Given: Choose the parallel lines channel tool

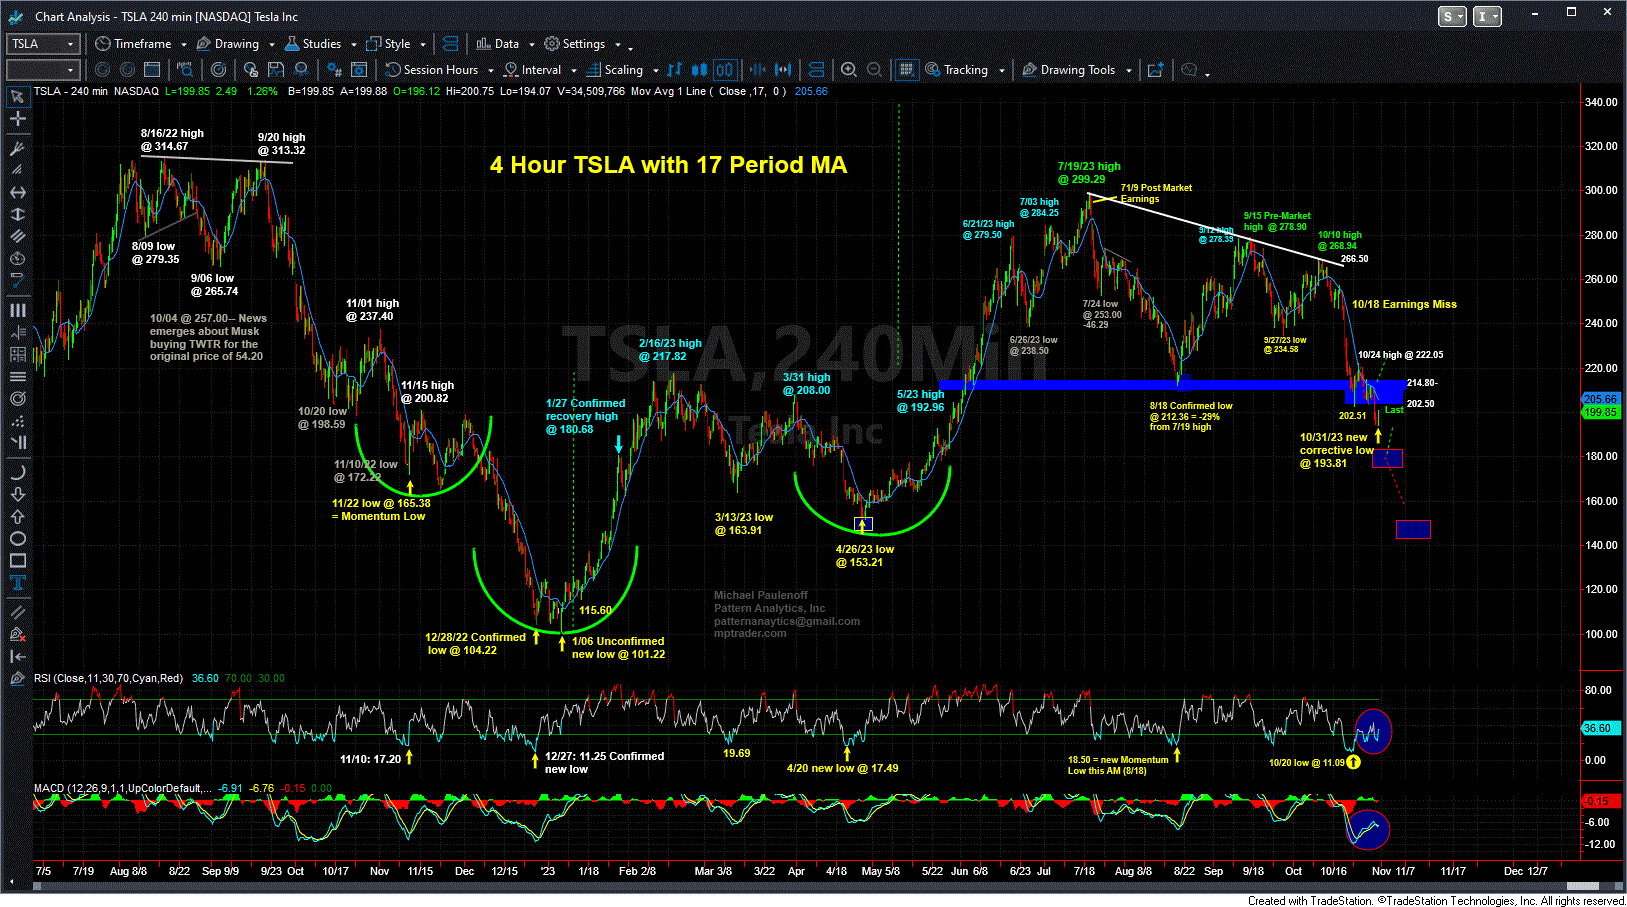Looking at the screenshot, I should (17, 236).
